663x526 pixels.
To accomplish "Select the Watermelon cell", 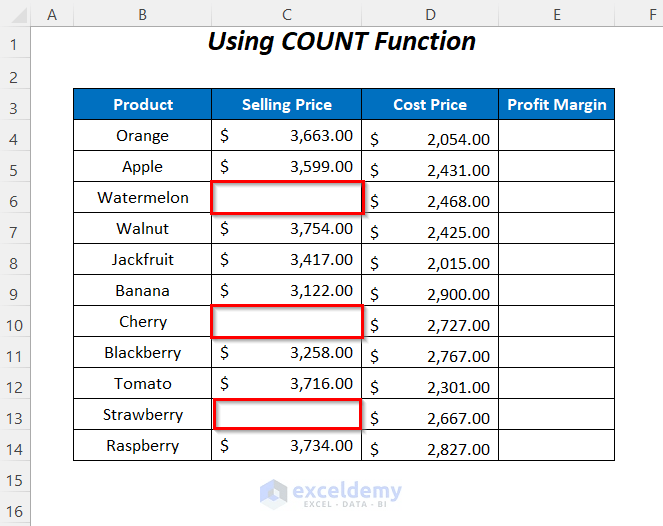I will pyautogui.click(x=142, y=197).
